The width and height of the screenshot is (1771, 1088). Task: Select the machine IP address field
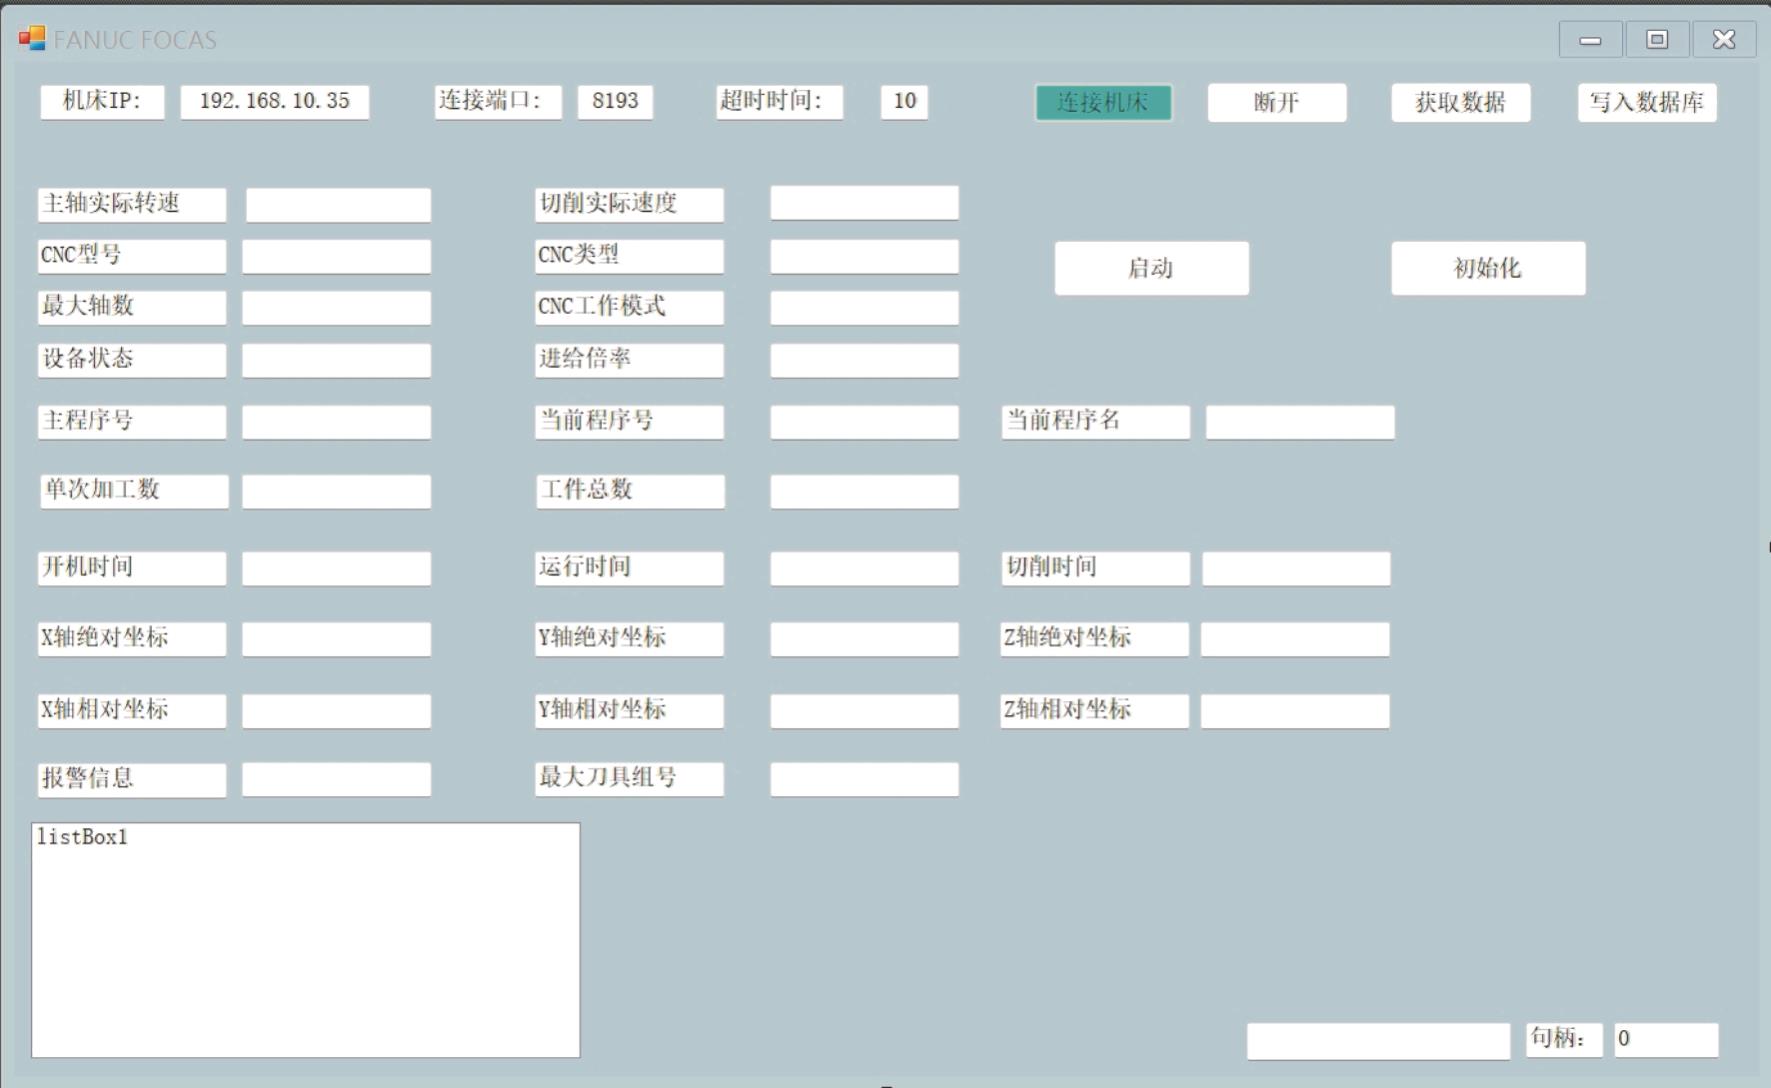[274, 101]
